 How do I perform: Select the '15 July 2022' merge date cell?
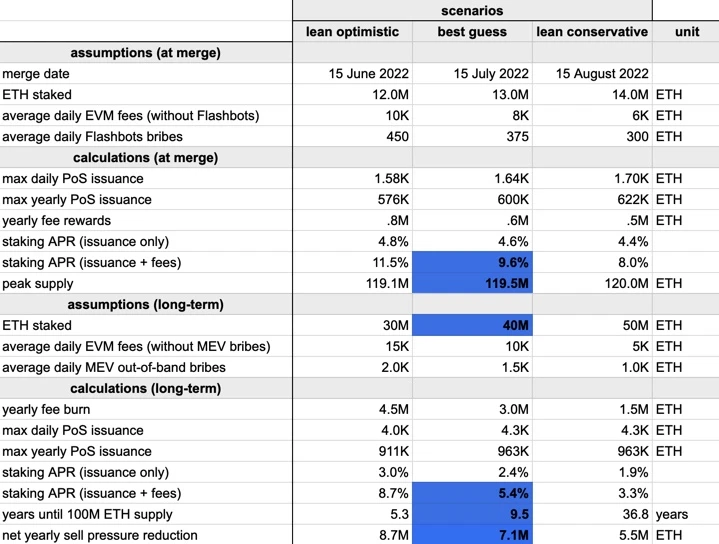[472, 73]
